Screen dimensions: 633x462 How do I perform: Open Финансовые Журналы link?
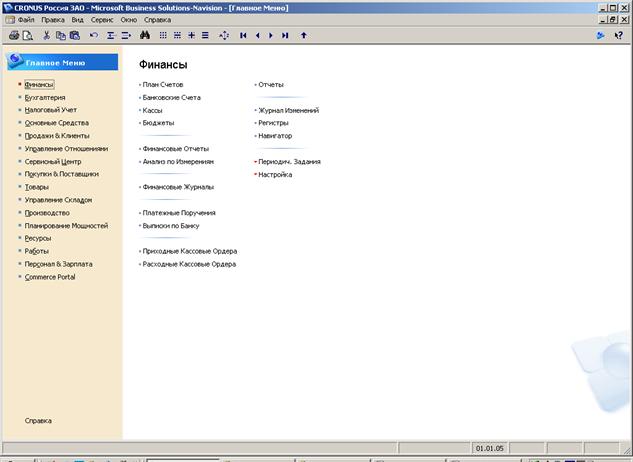pyautogui.click(x=178, y=187)
